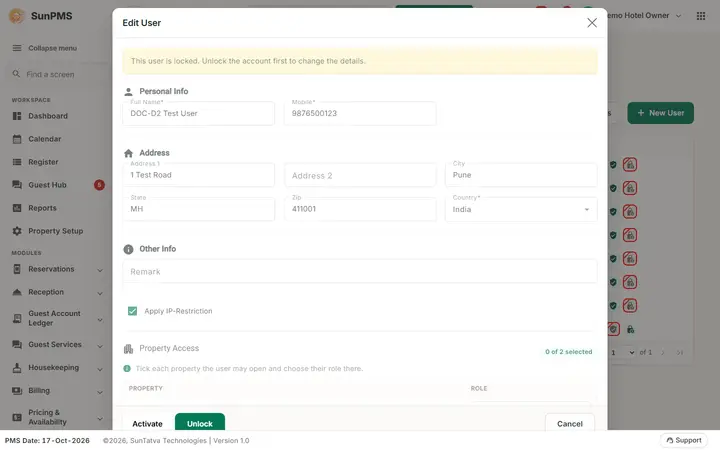The image size is (720, 450).
Task: Click the search magnifier icon in sidebar
Action: pos(16,73)
